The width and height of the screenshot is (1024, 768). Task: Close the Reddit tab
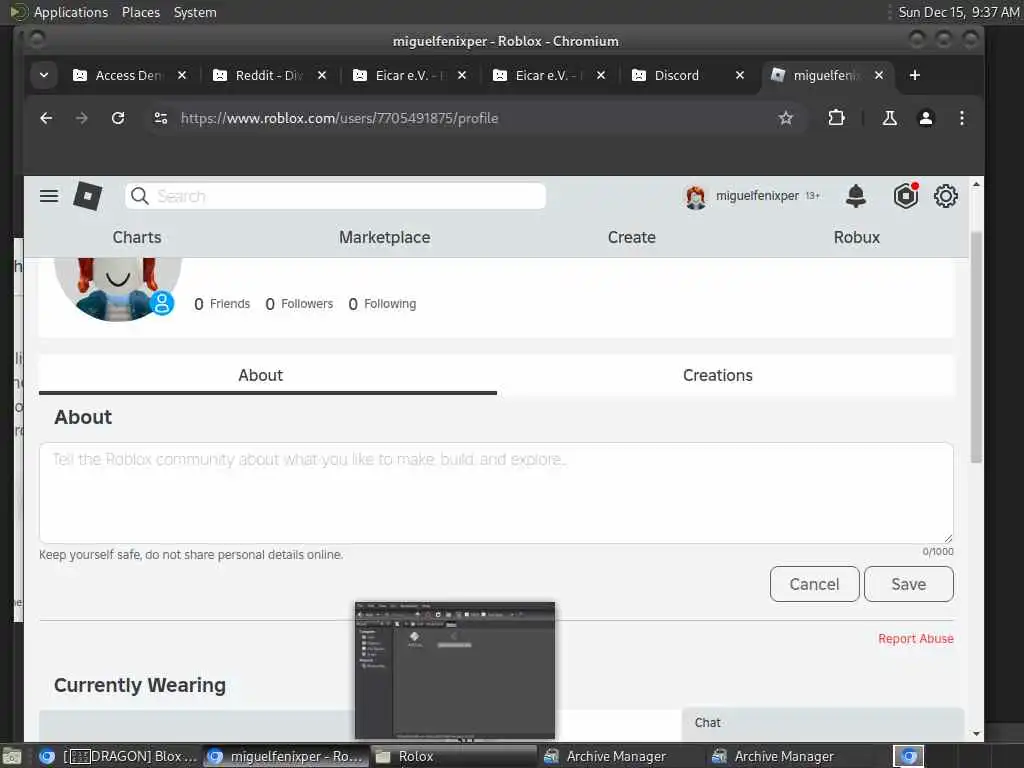322,76
